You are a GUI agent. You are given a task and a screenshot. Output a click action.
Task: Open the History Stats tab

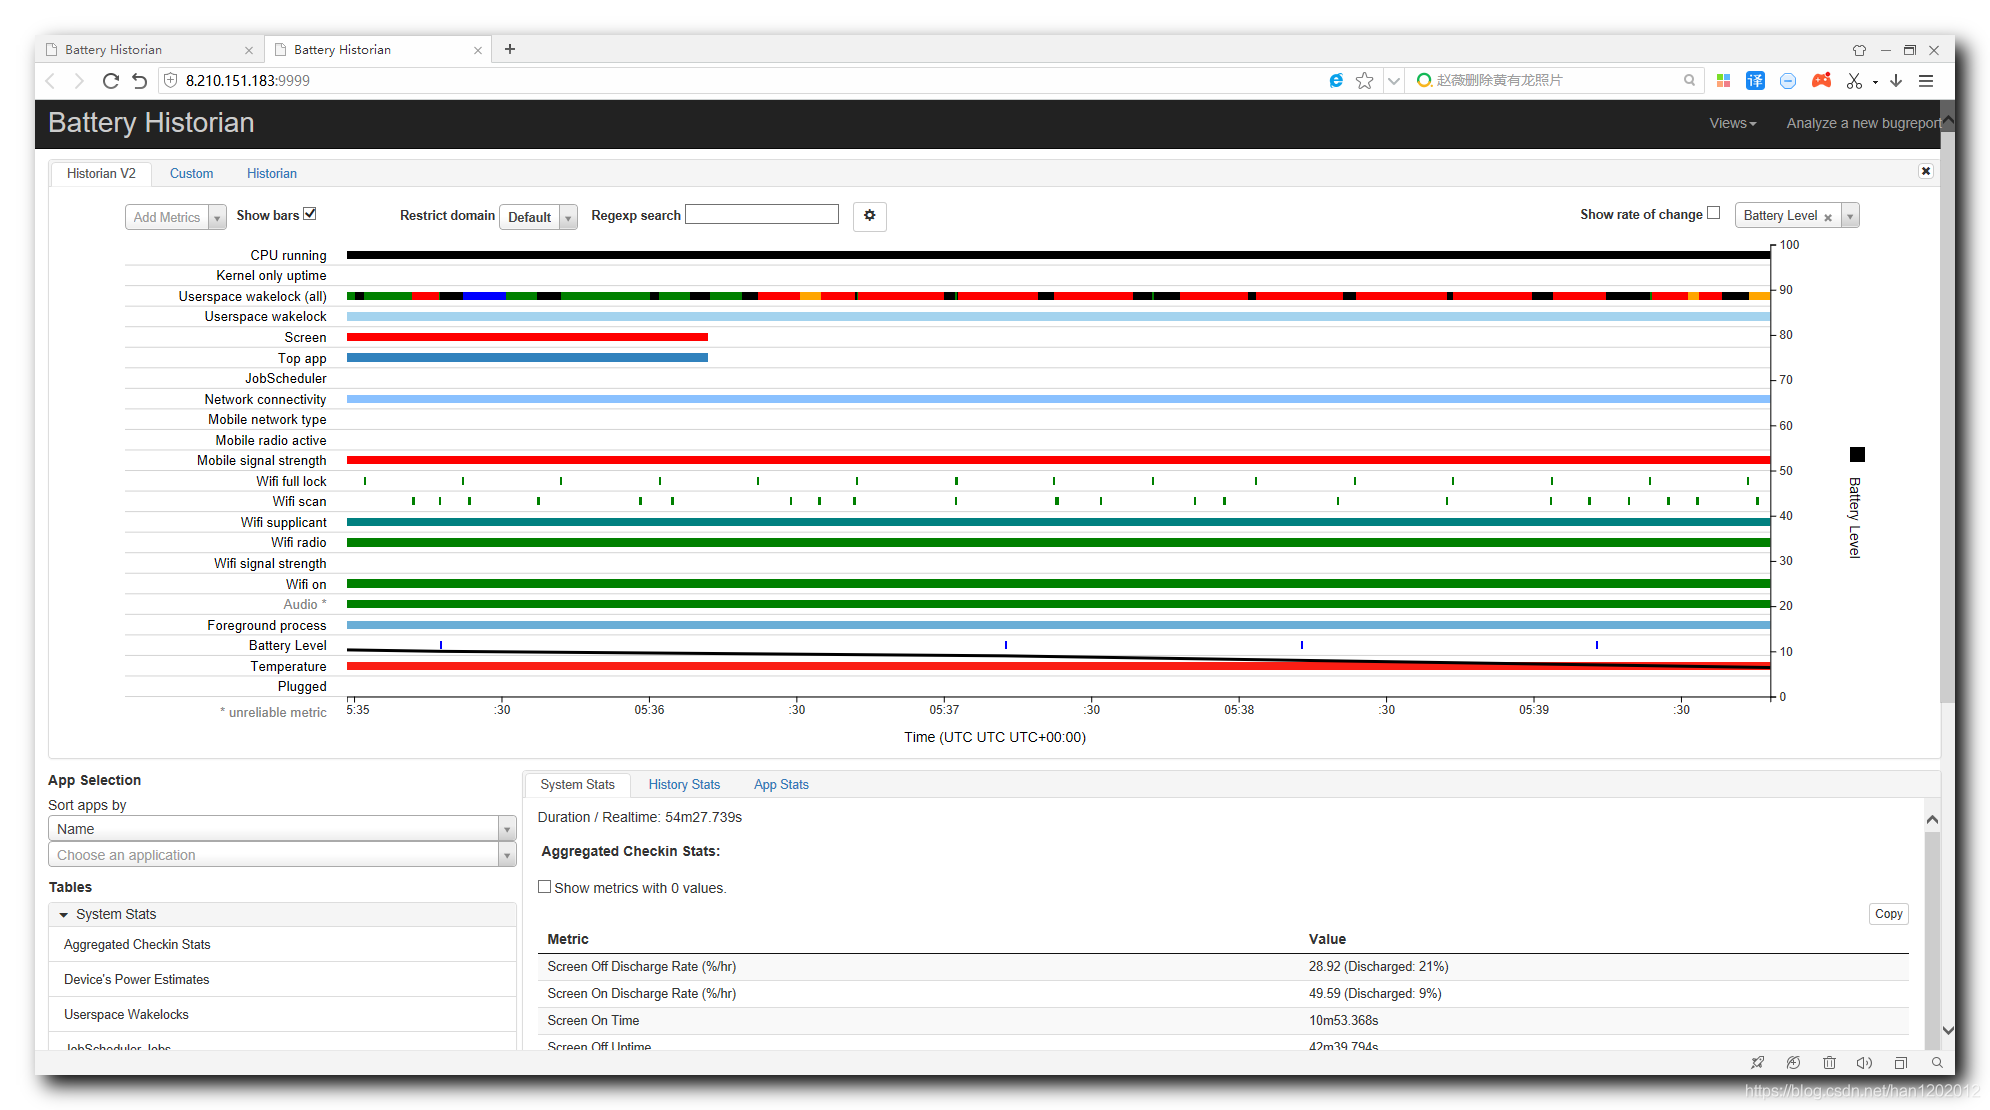(x=684, y=785)
